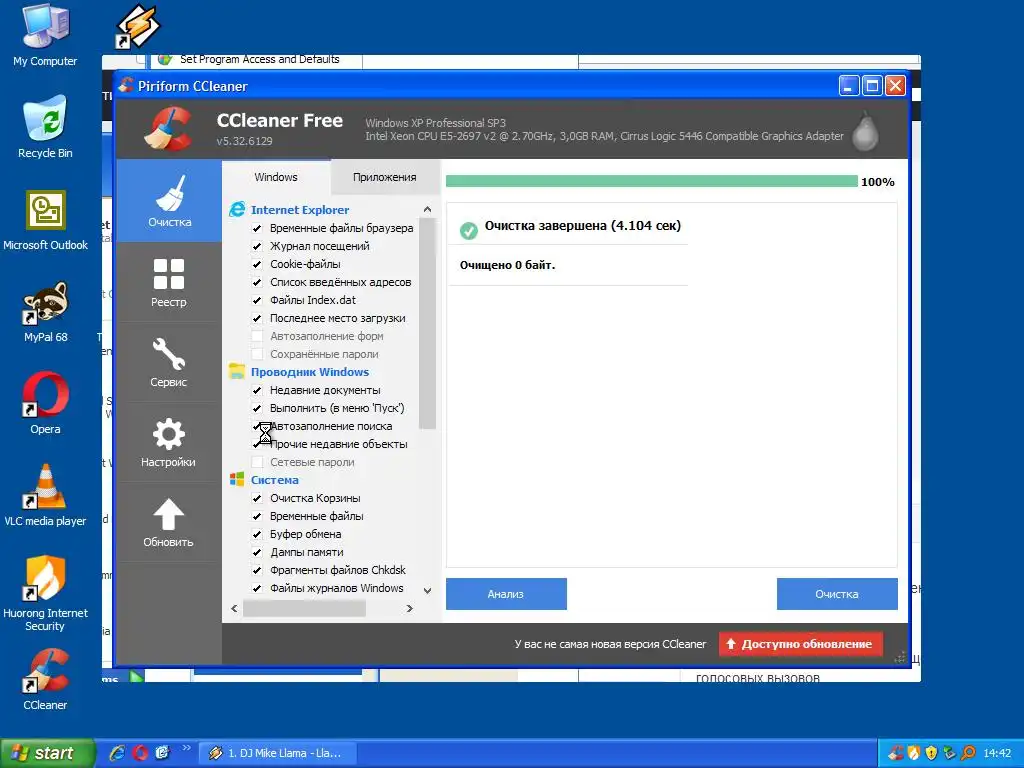Toggle Недавние документы checkbox
Image resolution: width=1024 pixels, height=768 pixels.
coord(257,391)
